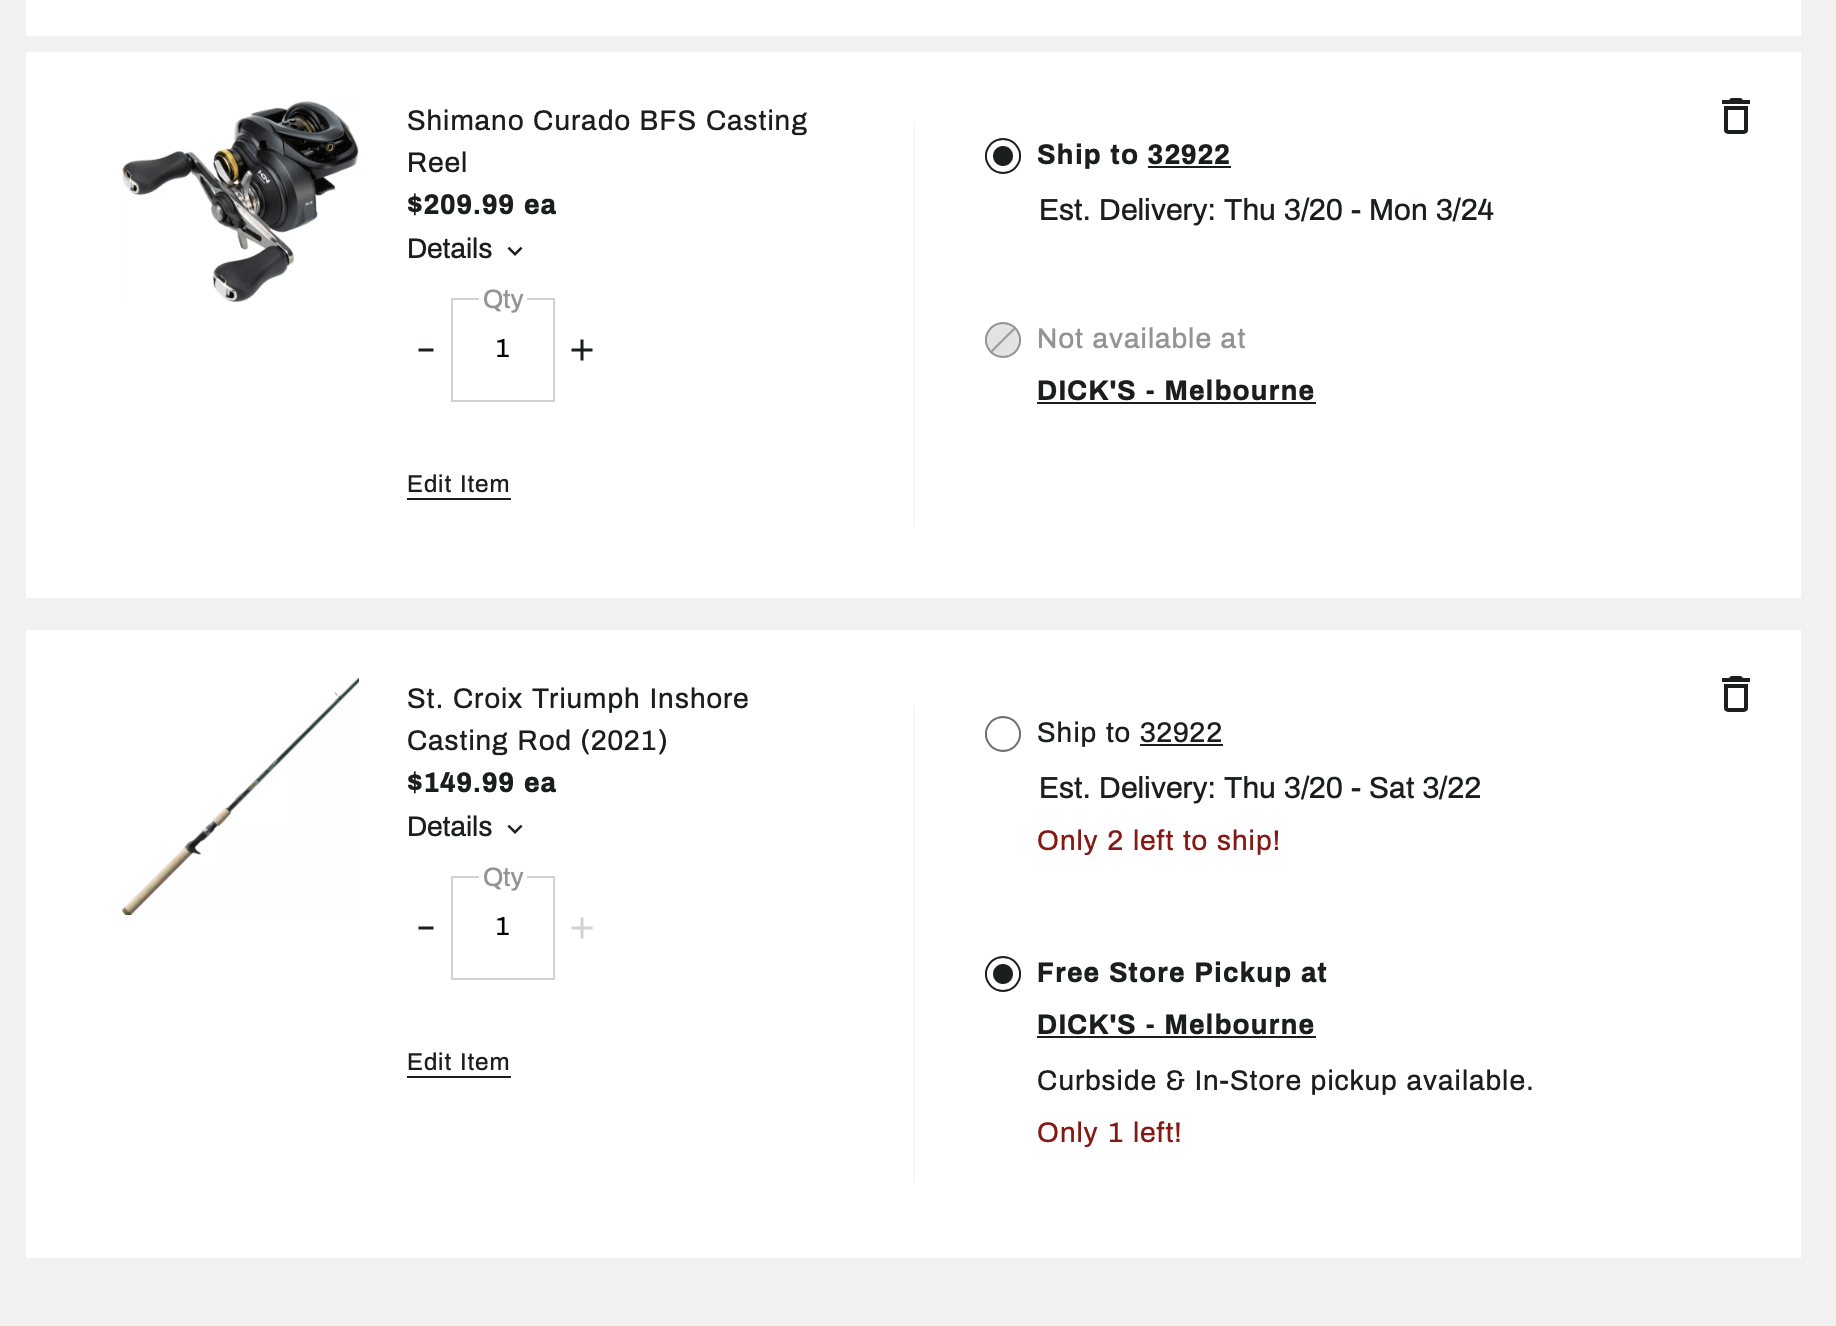Choose Ship to 32922 for St. Croix rod
The width and height of the screenshot is (1836, 1326).
[x=1003, y=734]
